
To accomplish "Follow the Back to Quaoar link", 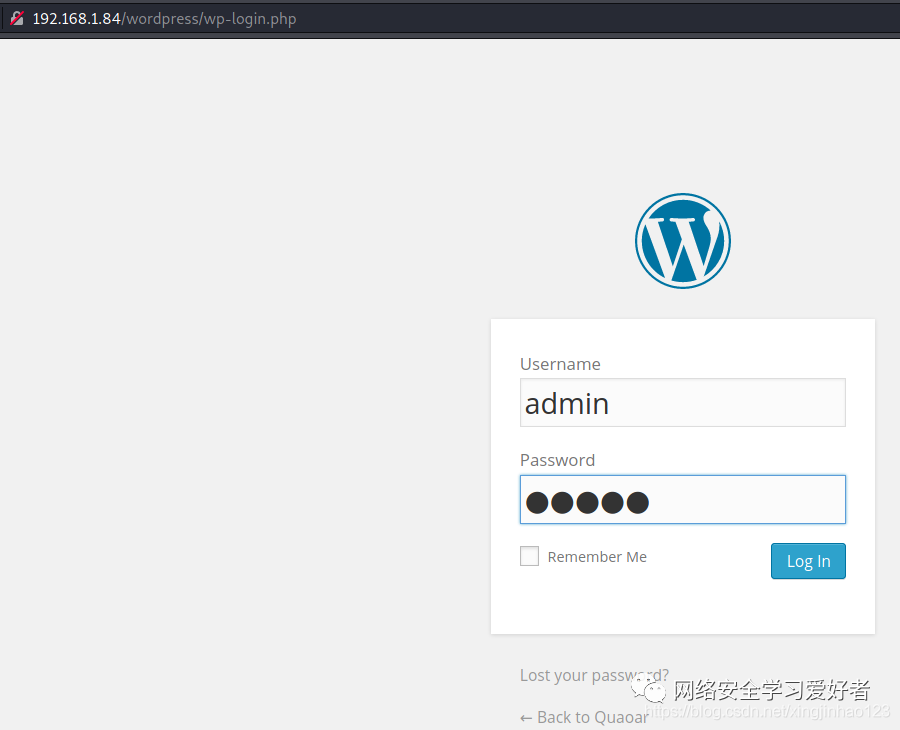I will coord(584,717).
